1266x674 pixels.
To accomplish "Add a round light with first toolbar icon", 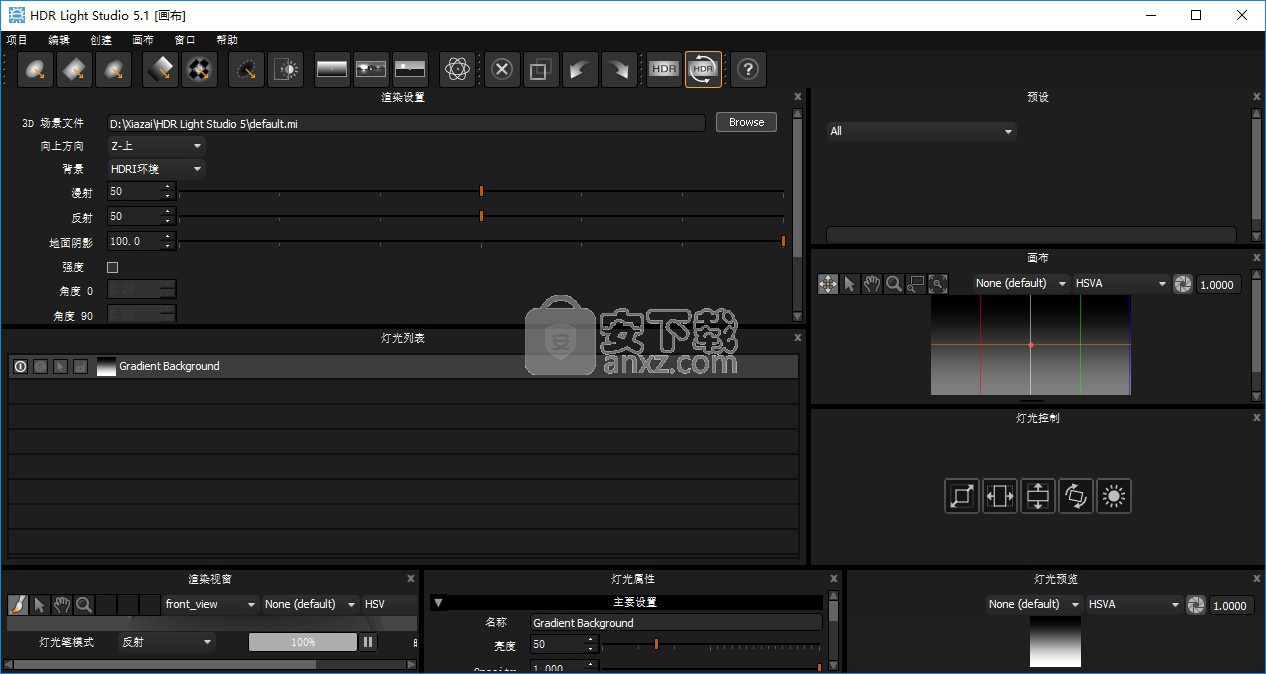I will 37,69.
